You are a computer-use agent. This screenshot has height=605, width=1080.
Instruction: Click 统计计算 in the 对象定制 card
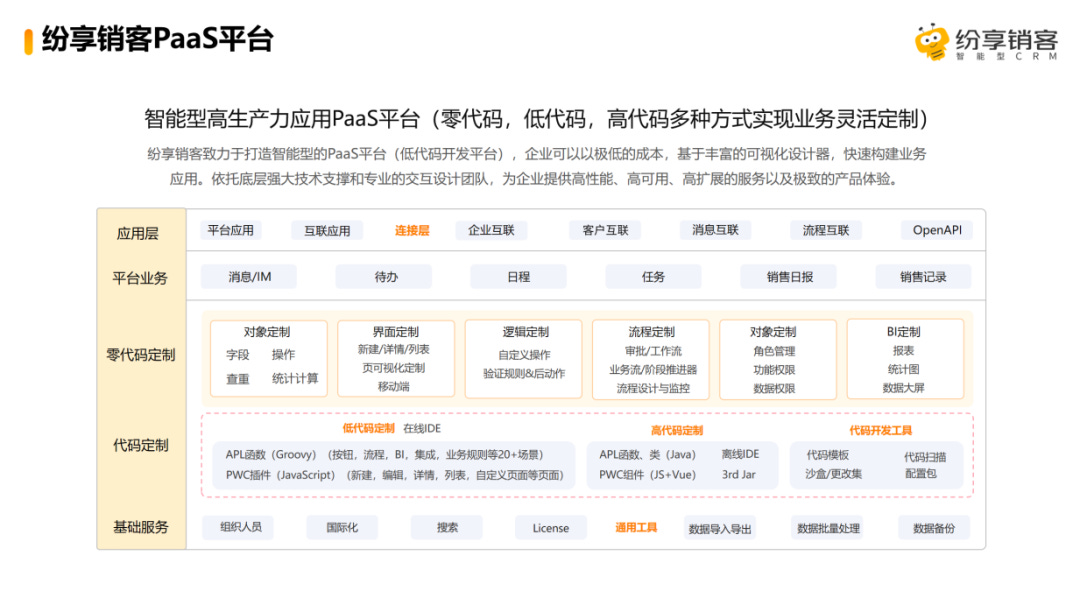point(295,378)
